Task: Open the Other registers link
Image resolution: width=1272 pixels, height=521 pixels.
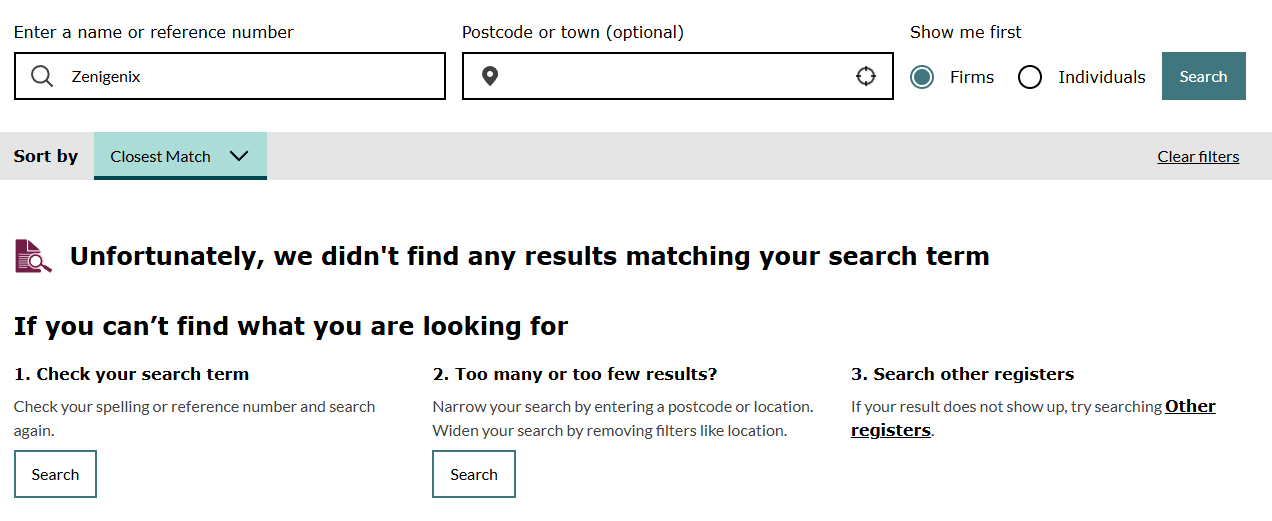Action: pyautogui.click(x=1190, y=407)
